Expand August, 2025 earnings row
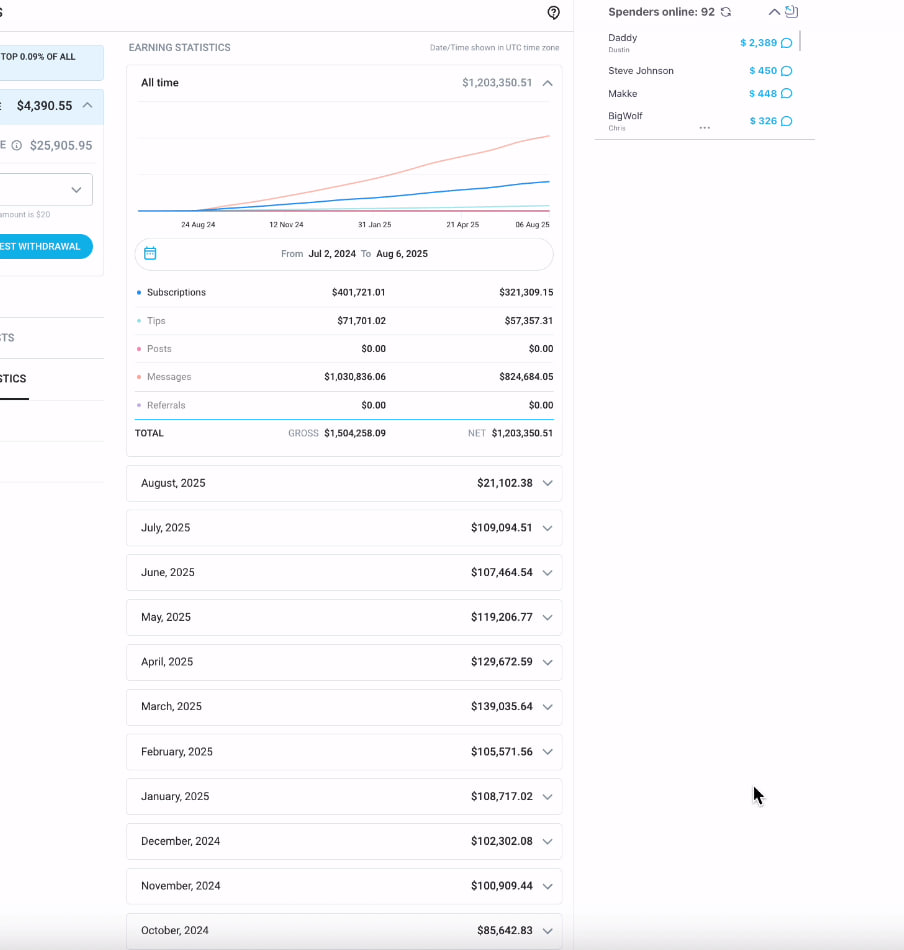Viewport: 904px width, 950px height. click(x=546, y=483)
